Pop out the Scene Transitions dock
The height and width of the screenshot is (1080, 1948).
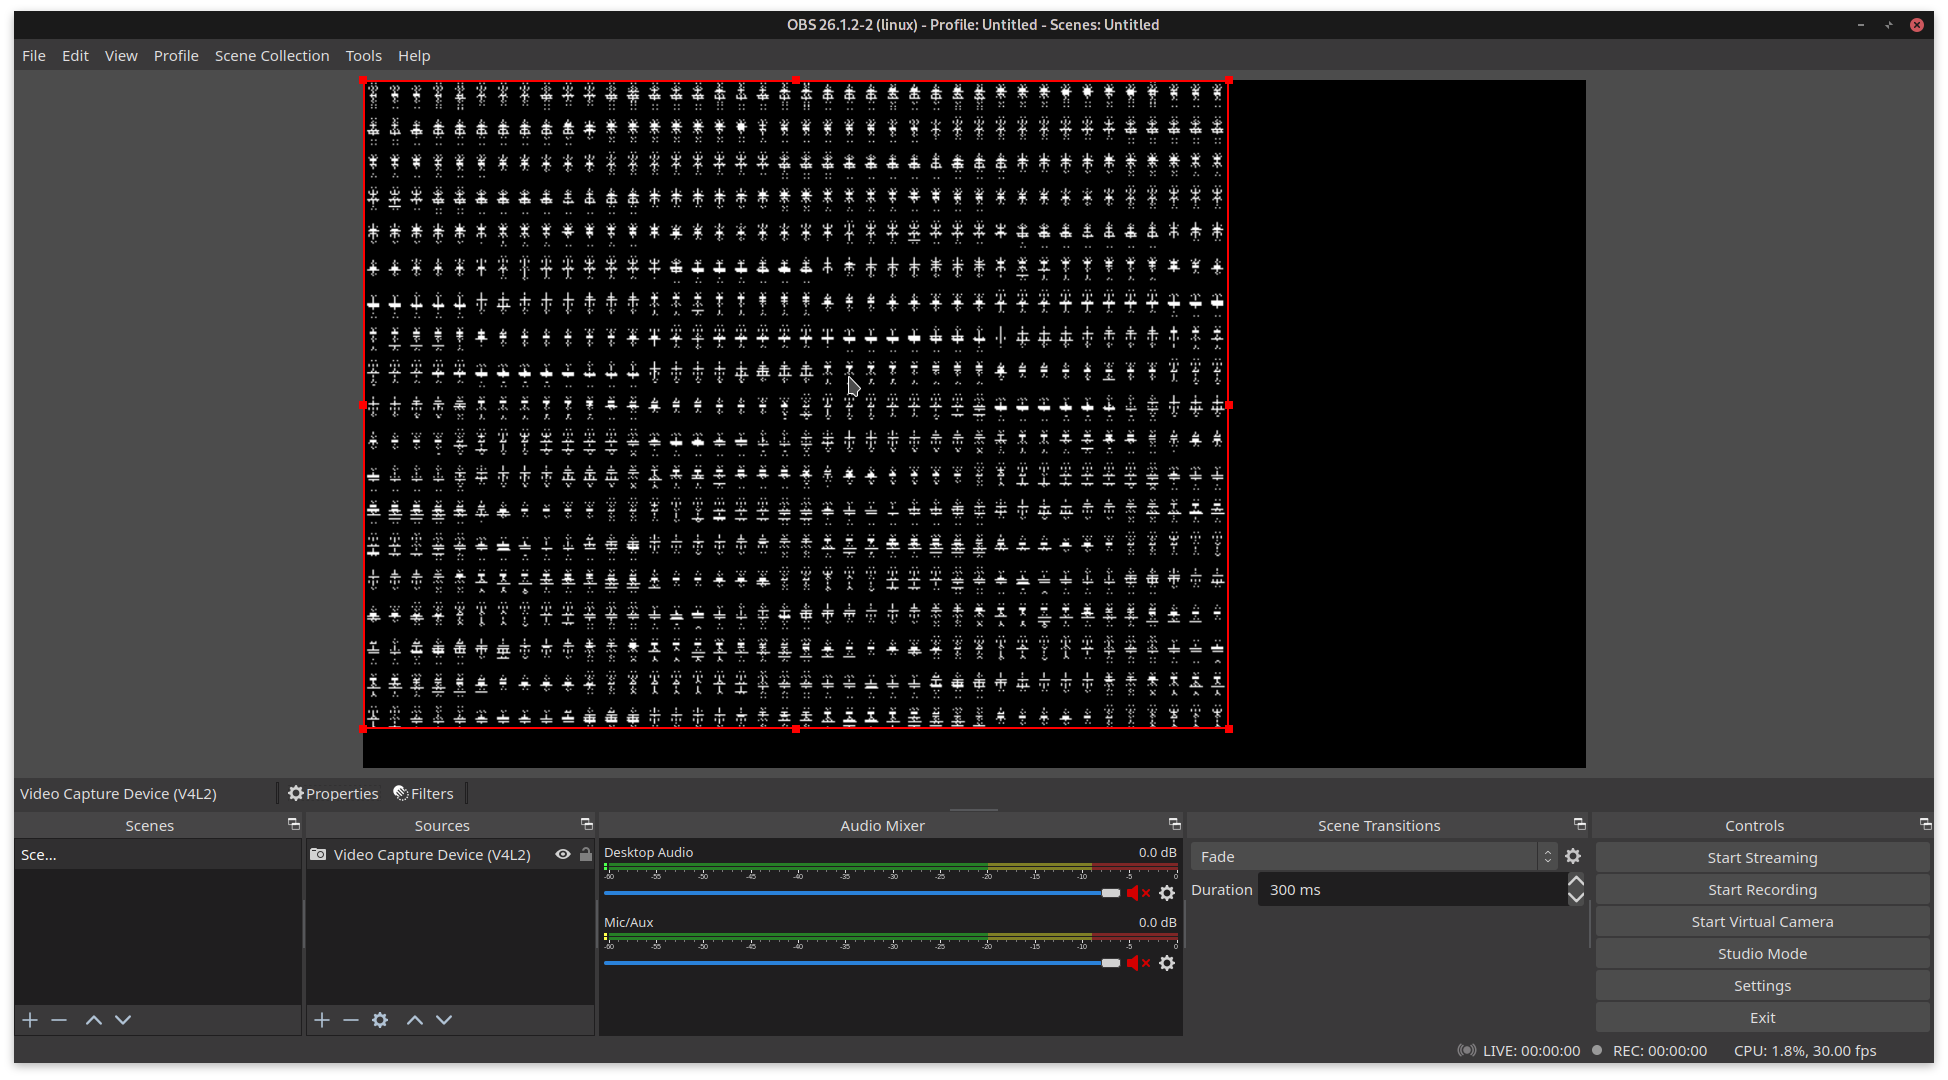click(1580, 824)
